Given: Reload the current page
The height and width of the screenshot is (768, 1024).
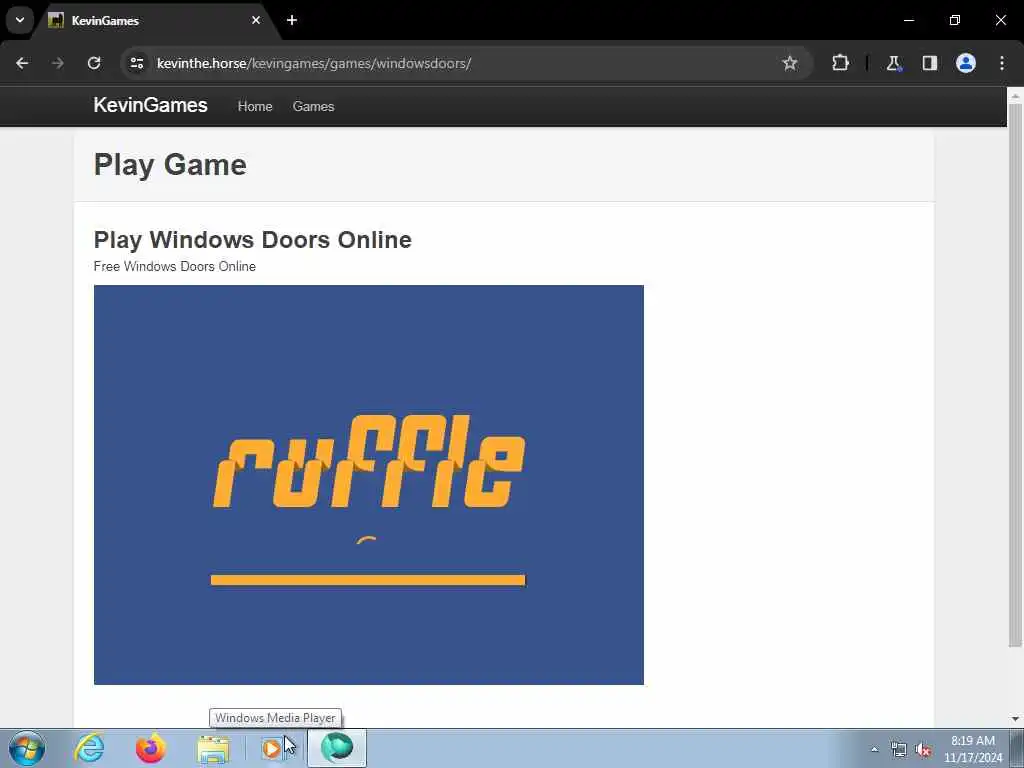Looking at the screenshot, I should tap(94, 63).
